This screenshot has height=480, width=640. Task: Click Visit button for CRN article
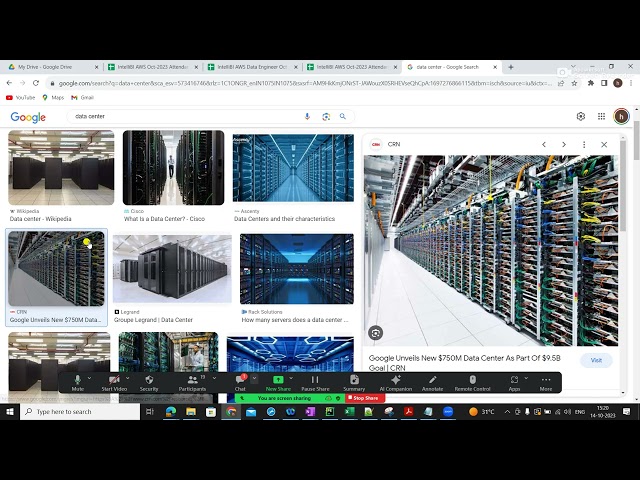pyautogui.click(x=596, y=360)
